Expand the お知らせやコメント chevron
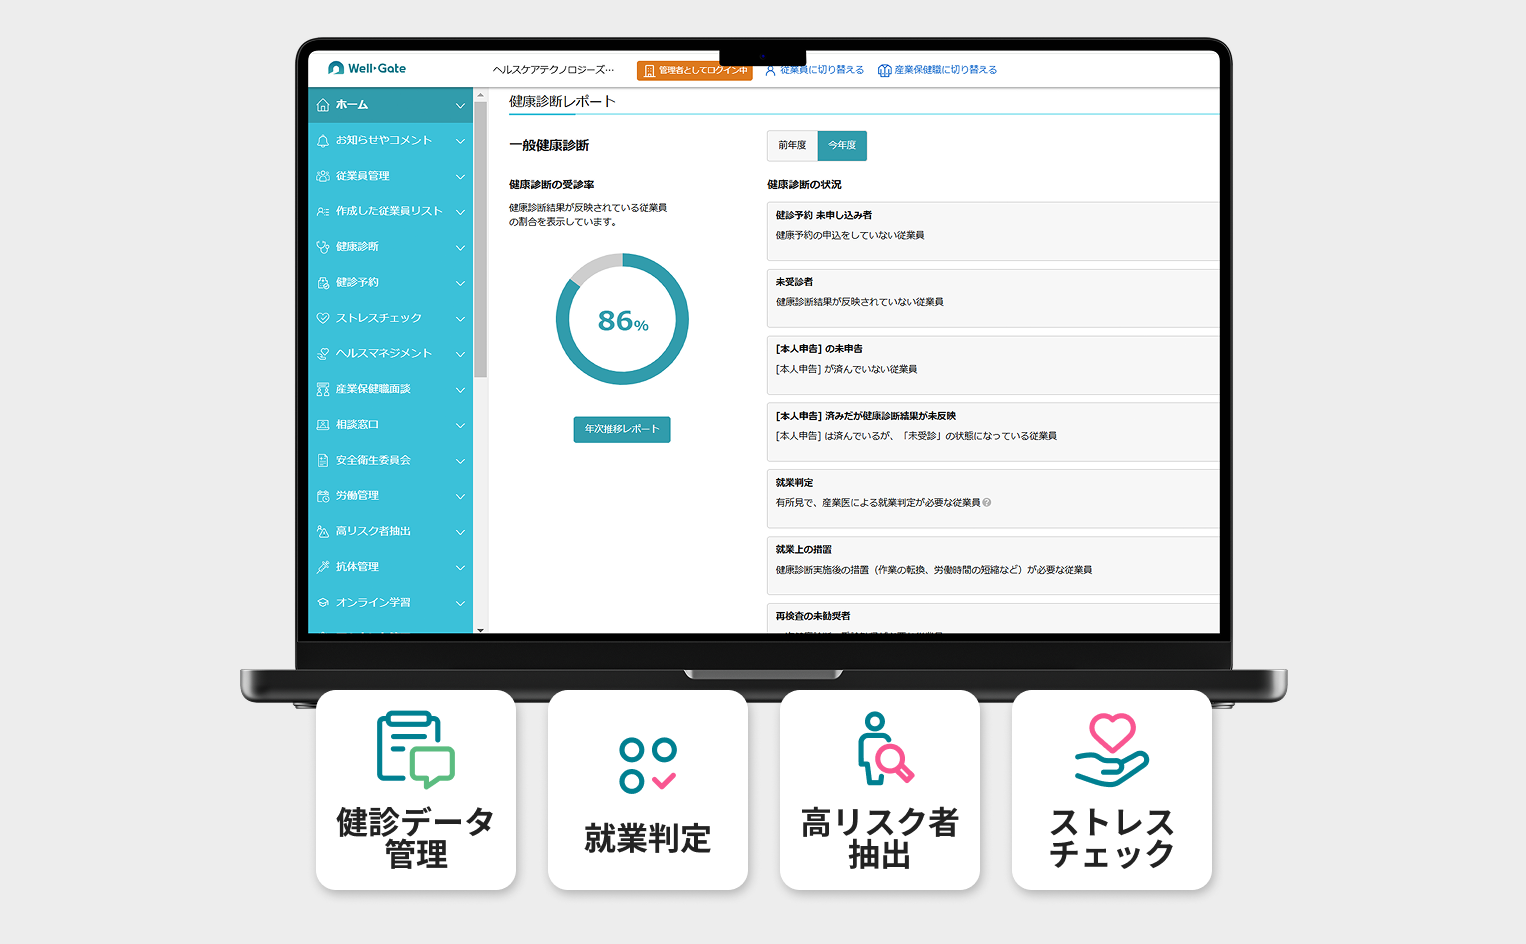The width and height of the screenshot is (1526, 944). click(x=460, y=141)
